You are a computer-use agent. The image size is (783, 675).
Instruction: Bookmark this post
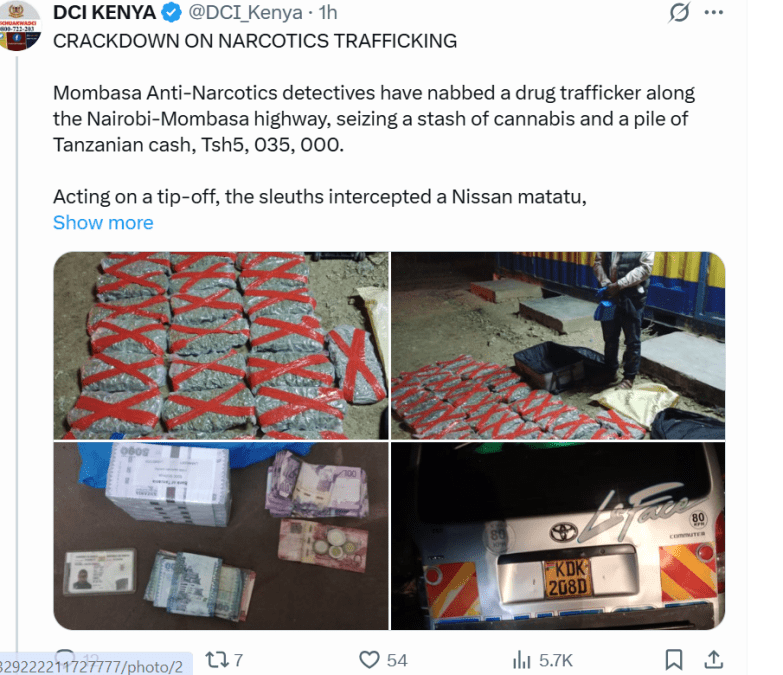click(x=674, y=660)
